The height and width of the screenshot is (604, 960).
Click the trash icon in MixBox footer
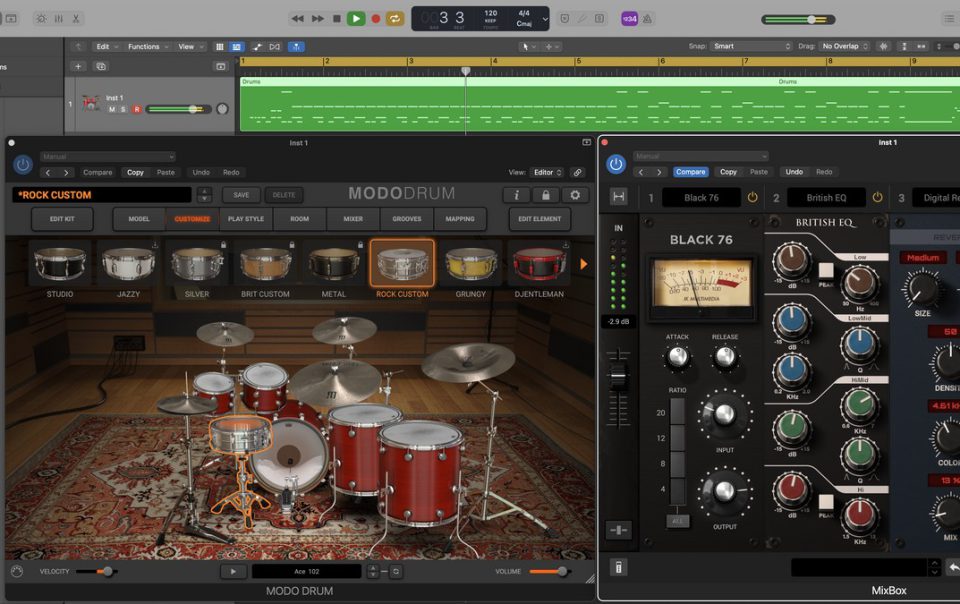[x=618, y=568]
